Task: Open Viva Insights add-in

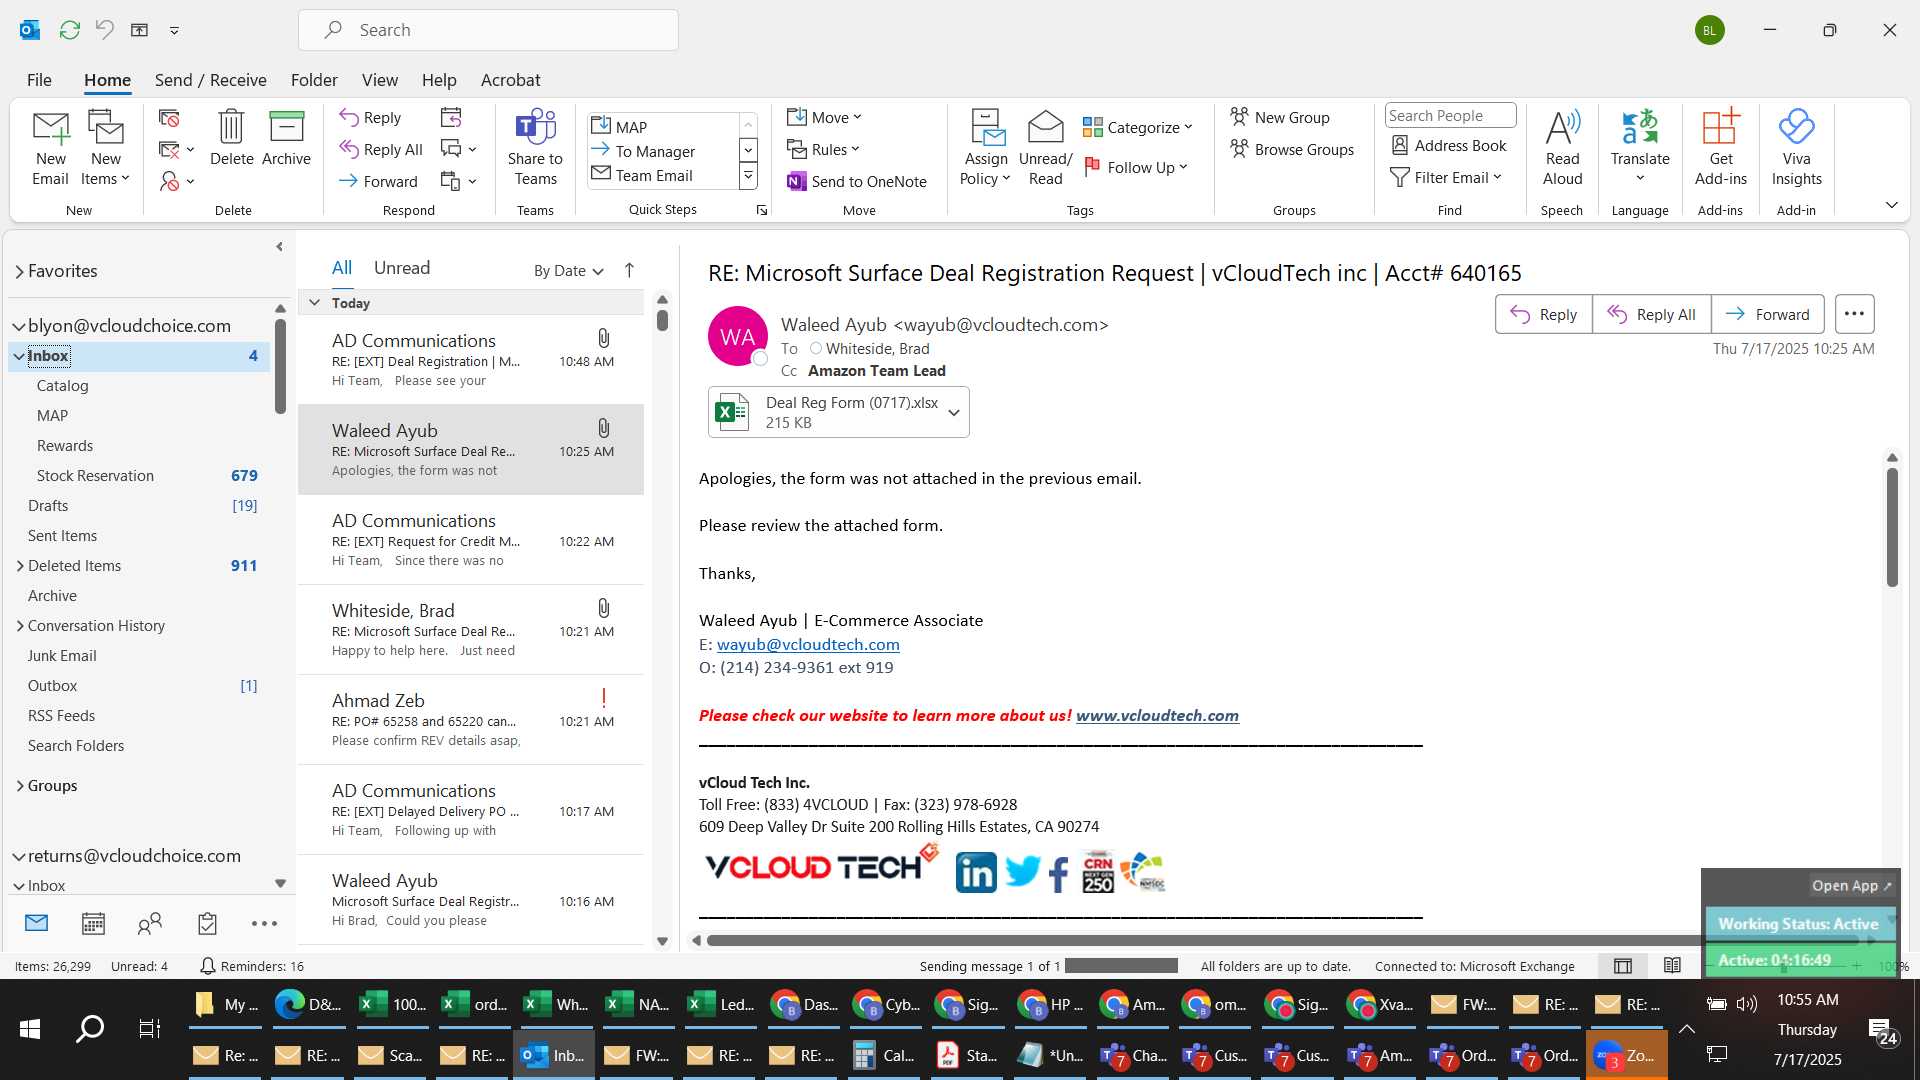Action: (1796, 148)
